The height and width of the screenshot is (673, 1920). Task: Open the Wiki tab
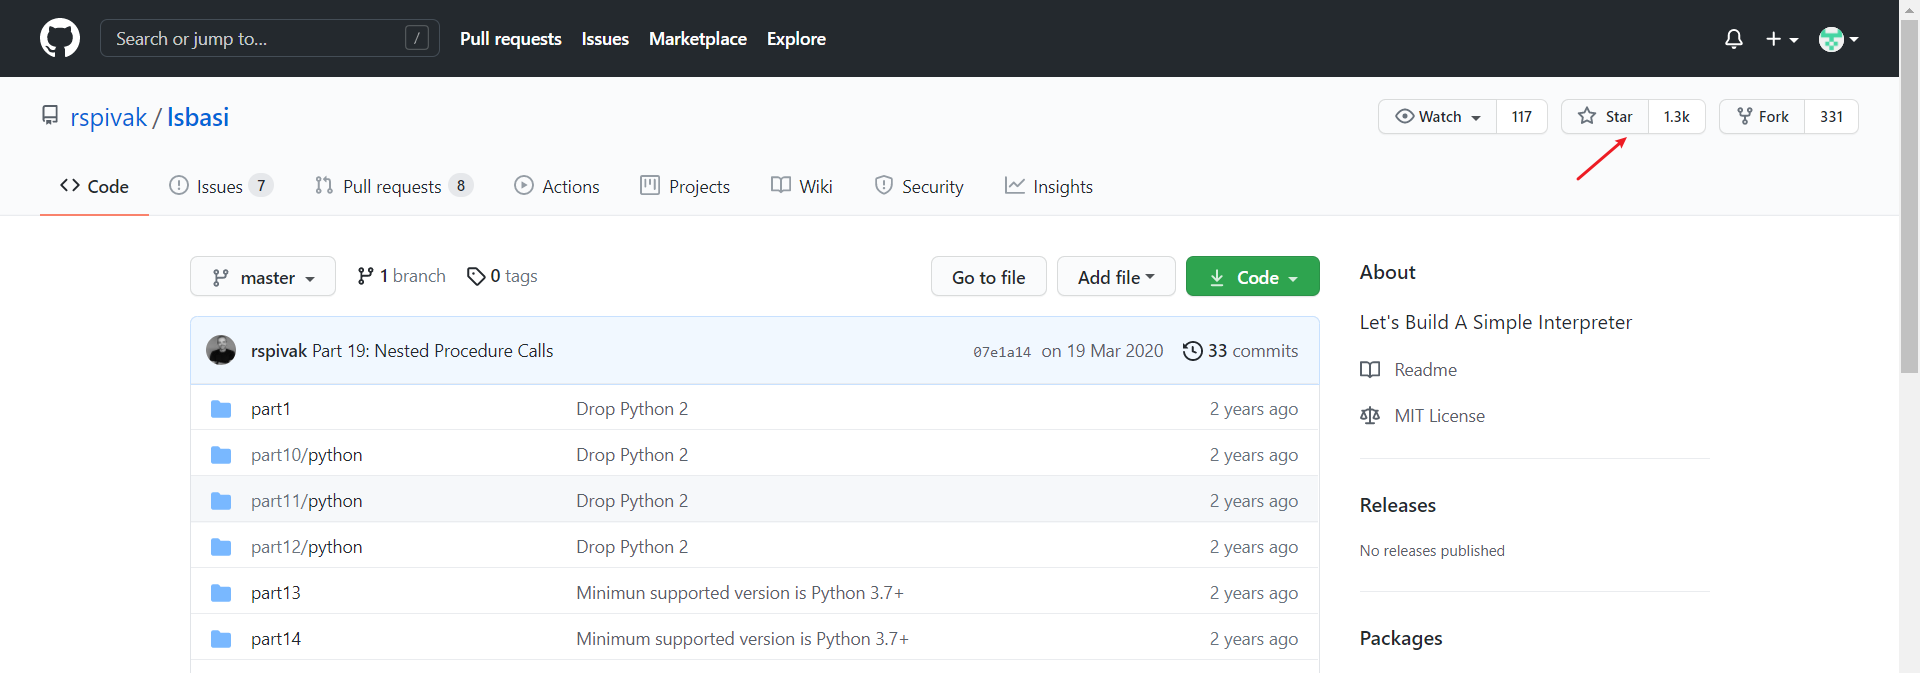coord(802,187)
